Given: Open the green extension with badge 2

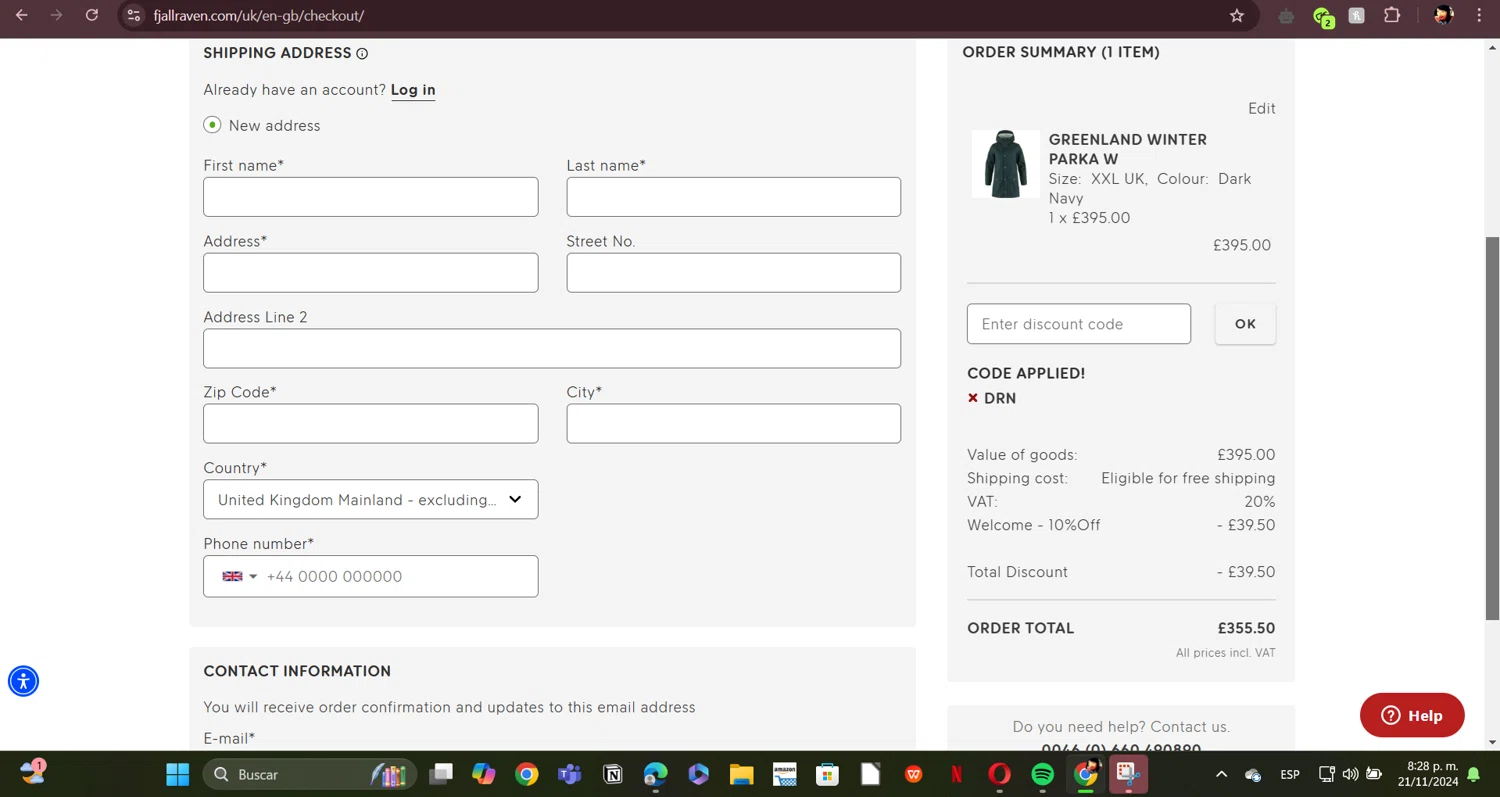Looking at the screenshot, I should point(1322,16).
